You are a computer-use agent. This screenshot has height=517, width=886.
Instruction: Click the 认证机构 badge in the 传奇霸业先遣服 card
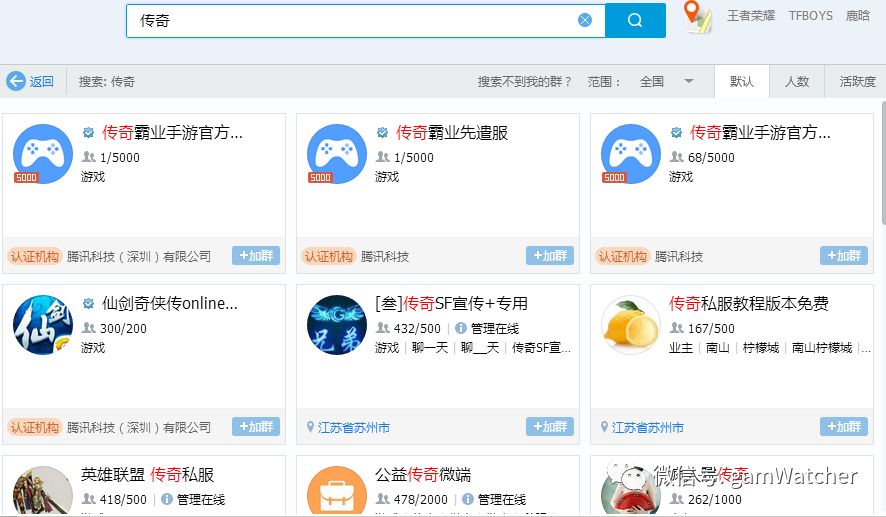(328, 257)
